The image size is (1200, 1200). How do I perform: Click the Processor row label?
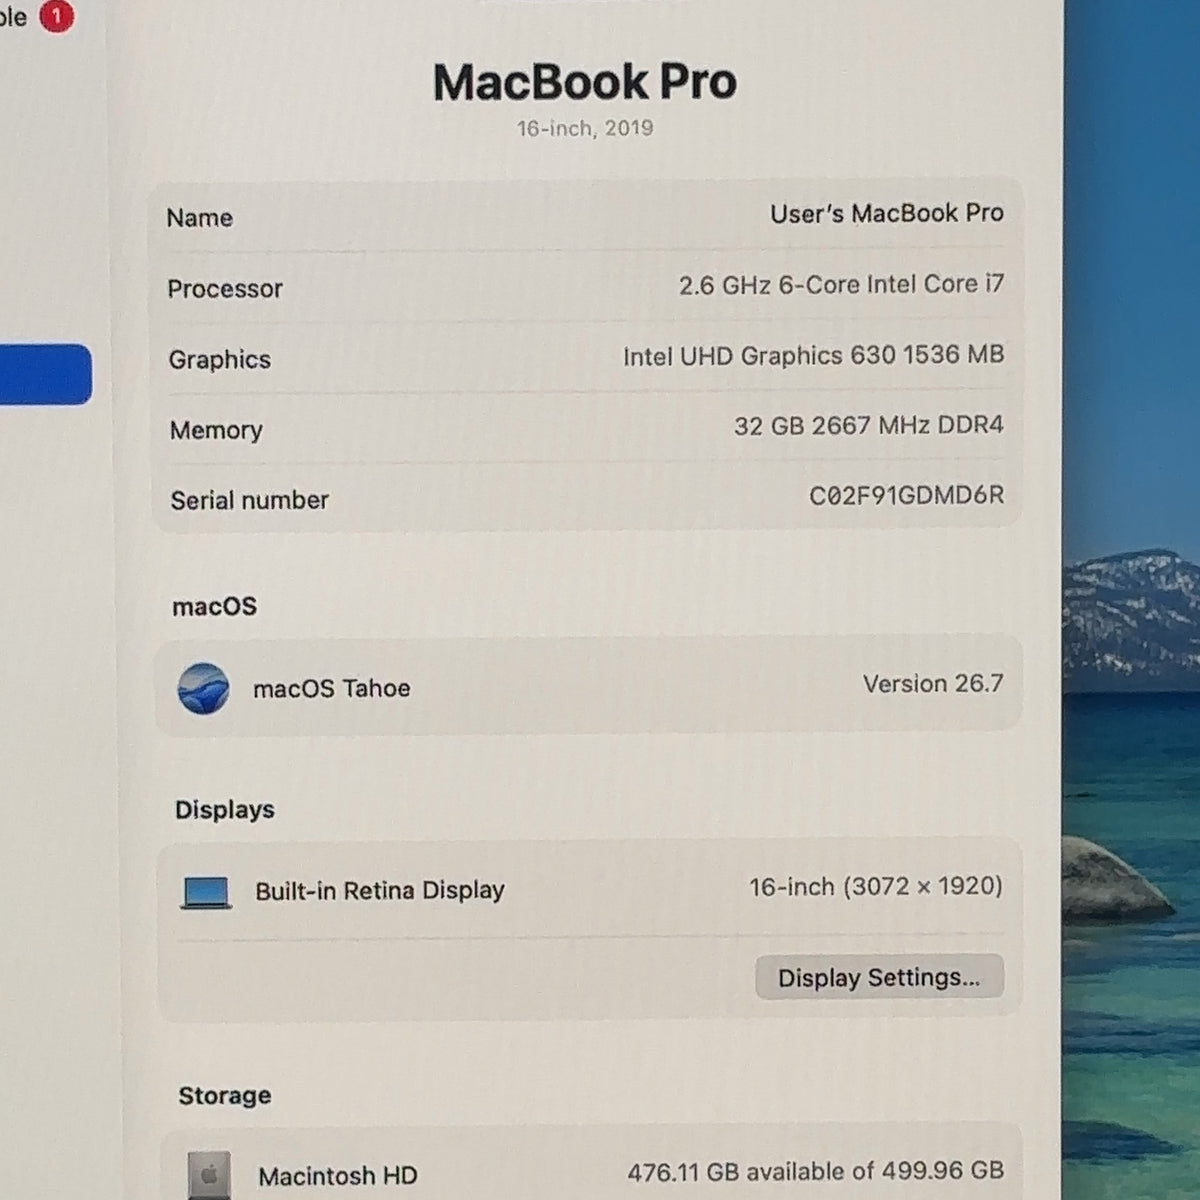coord(225,289)
